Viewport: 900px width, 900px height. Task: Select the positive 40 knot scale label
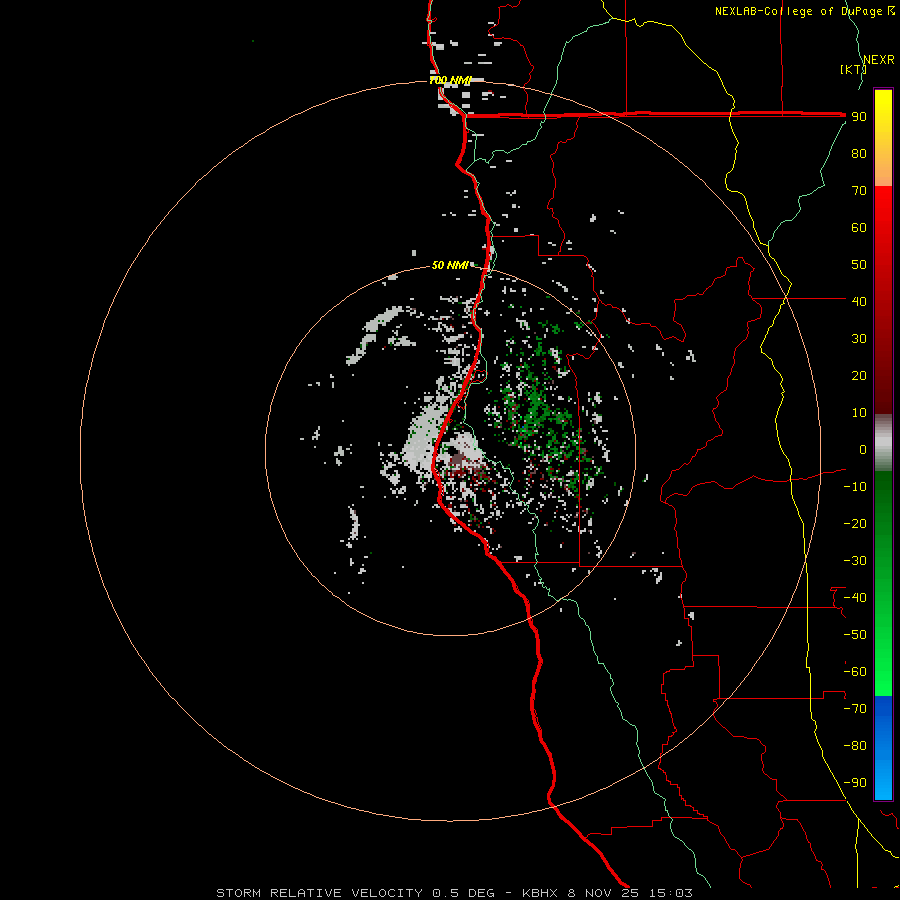(x=859, y=302)
